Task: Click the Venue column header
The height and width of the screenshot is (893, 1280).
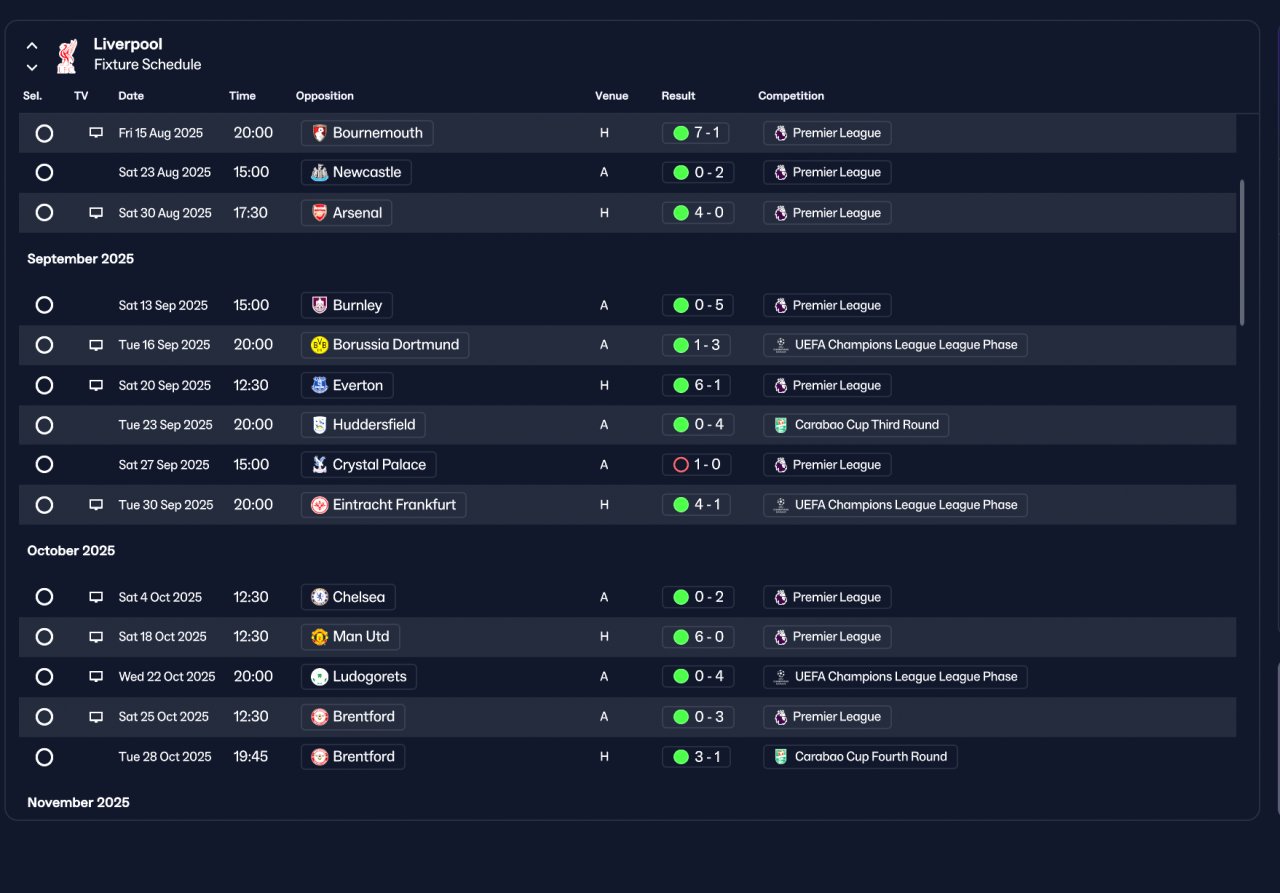Action: pyautogui.click(x=612, y=96)
